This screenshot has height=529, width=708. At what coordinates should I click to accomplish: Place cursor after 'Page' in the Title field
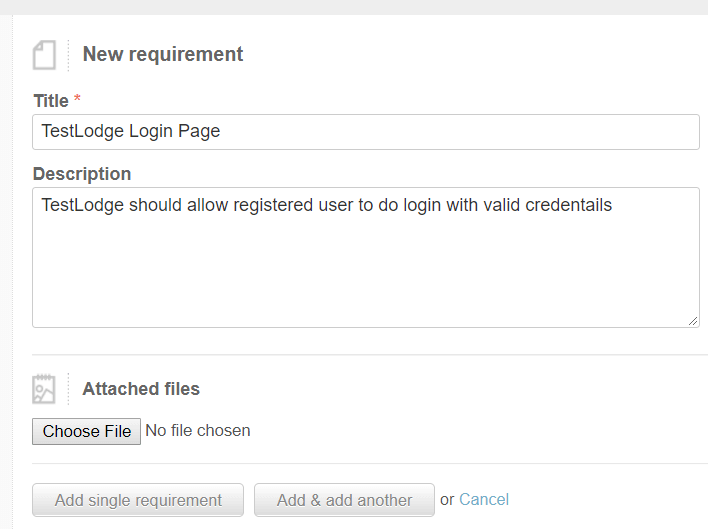click(x=221, y=131)
